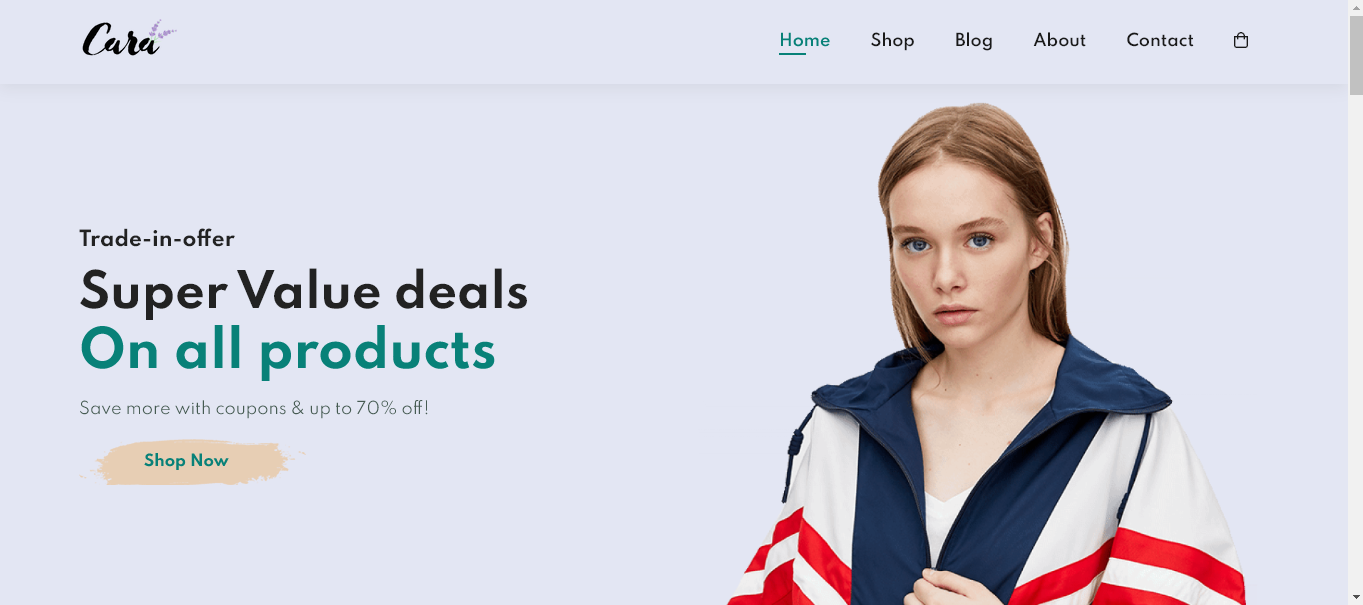Click the "Trade-in-offer" text
1363x605 pixels.
157,239
